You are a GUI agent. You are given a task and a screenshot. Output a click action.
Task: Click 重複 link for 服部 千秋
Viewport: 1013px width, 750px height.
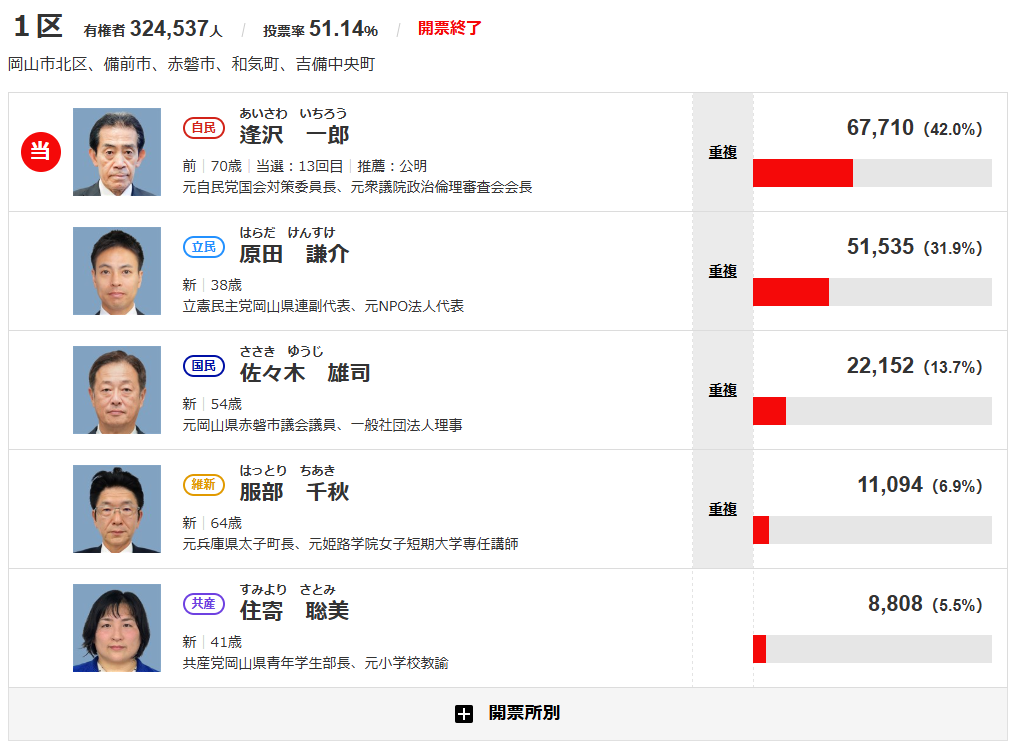click(723, 509)
